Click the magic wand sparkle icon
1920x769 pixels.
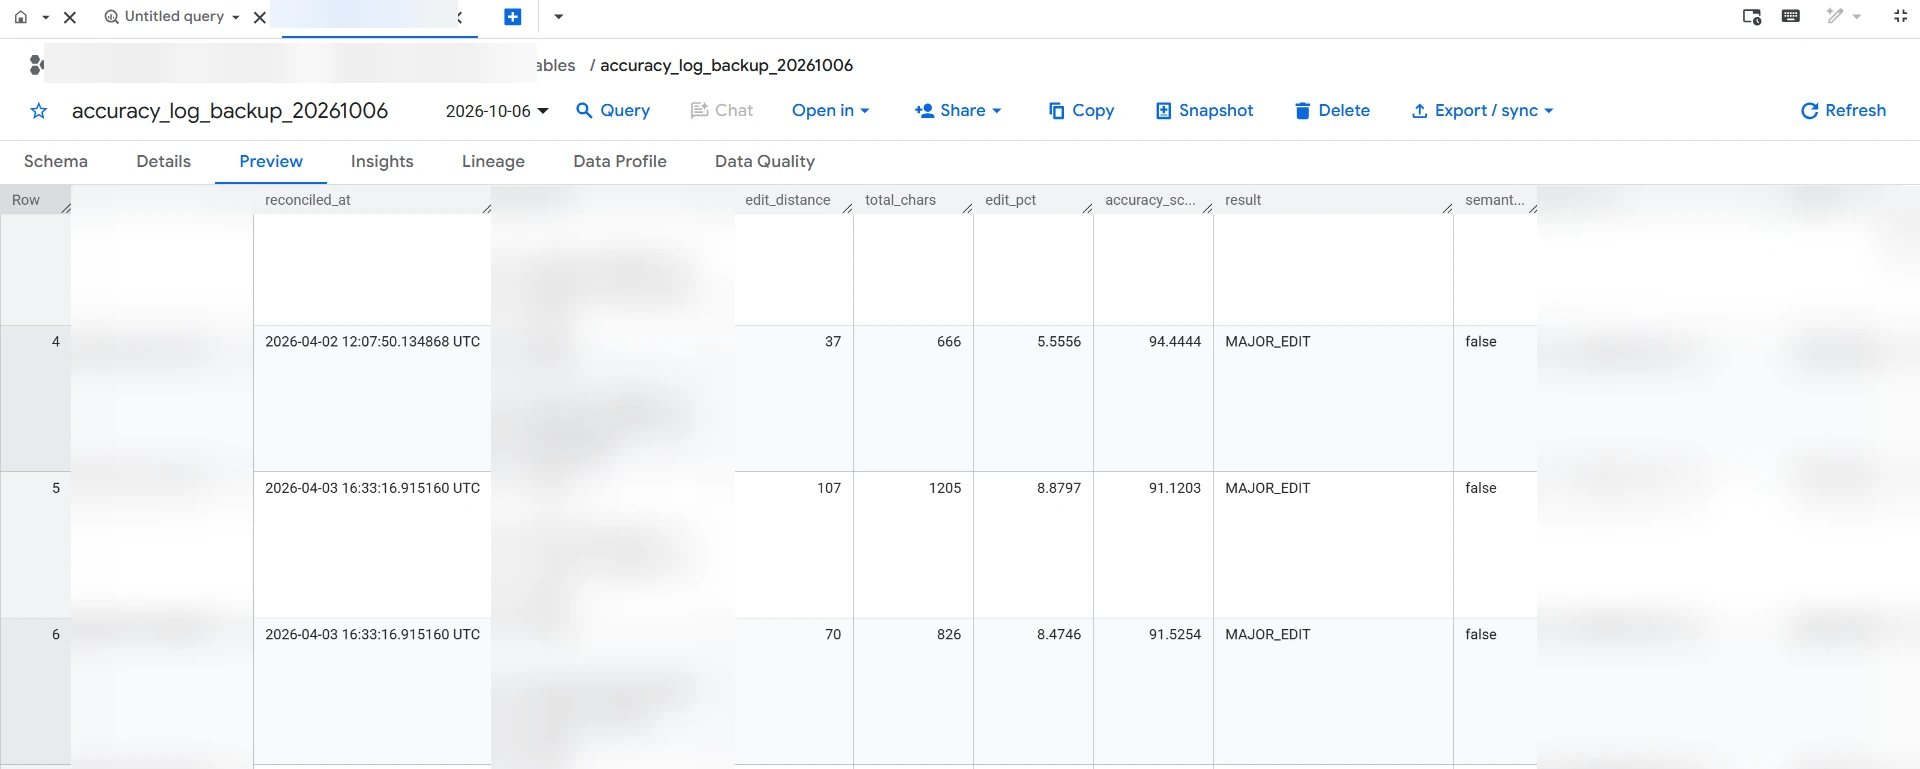pyautogui.click(x=1835, y=16)
